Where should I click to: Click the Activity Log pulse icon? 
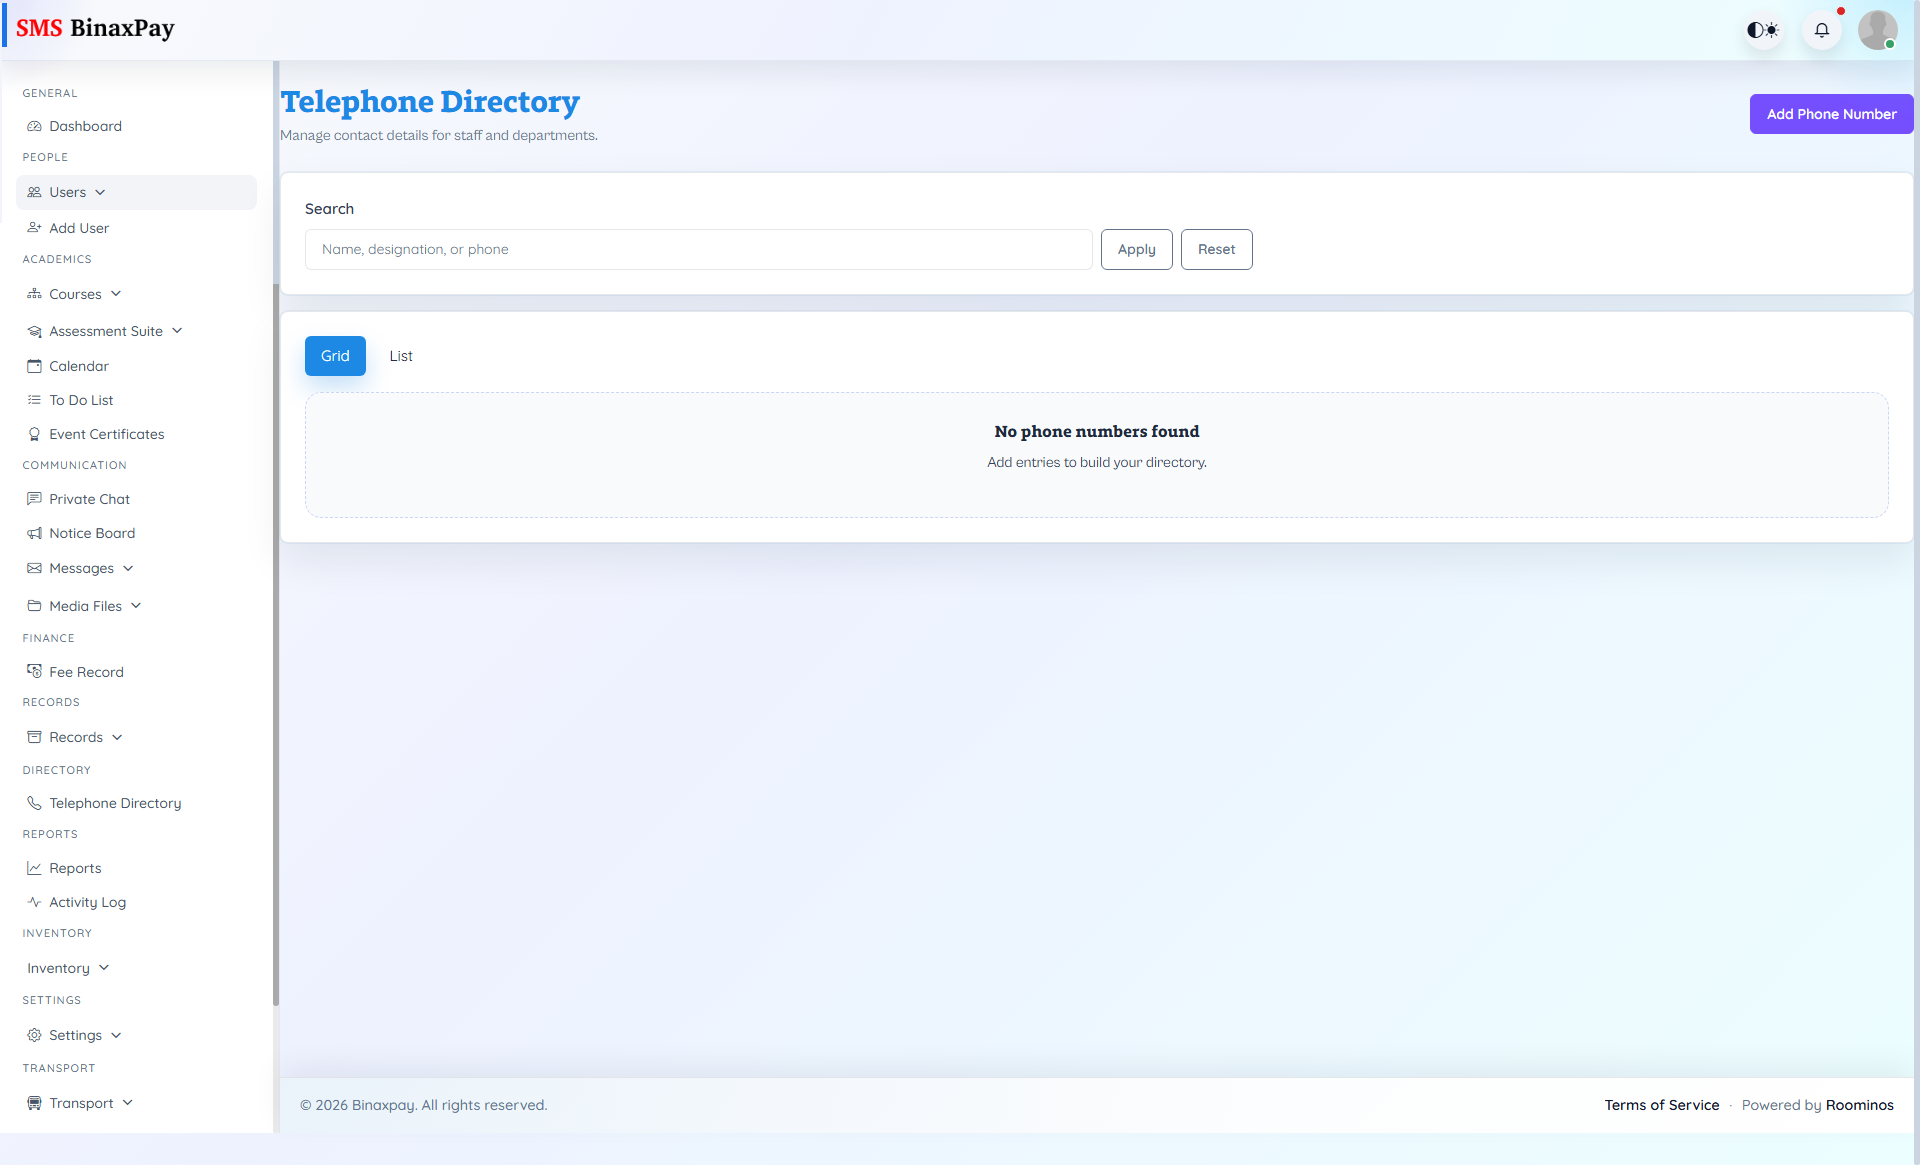tap(34, 902)
